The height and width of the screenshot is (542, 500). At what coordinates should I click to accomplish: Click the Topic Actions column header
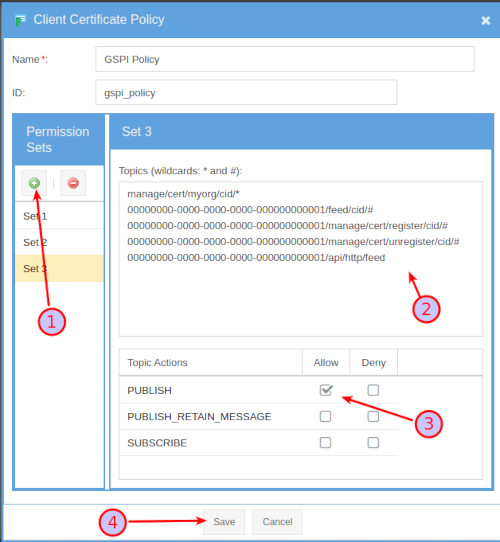tap(211, 362)
